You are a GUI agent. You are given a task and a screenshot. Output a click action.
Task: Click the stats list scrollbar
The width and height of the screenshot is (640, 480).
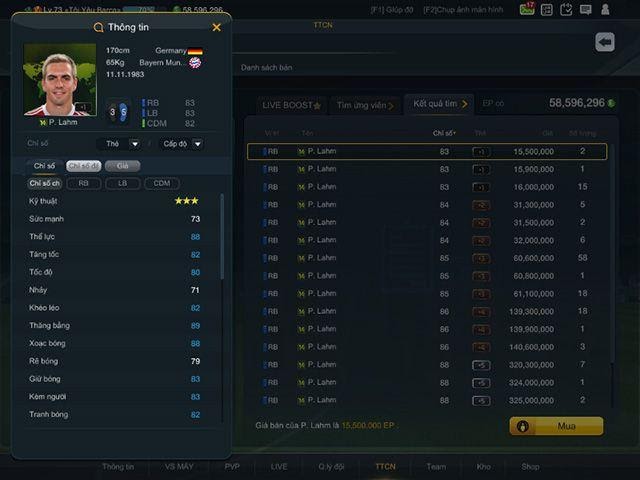pos(222,237)
